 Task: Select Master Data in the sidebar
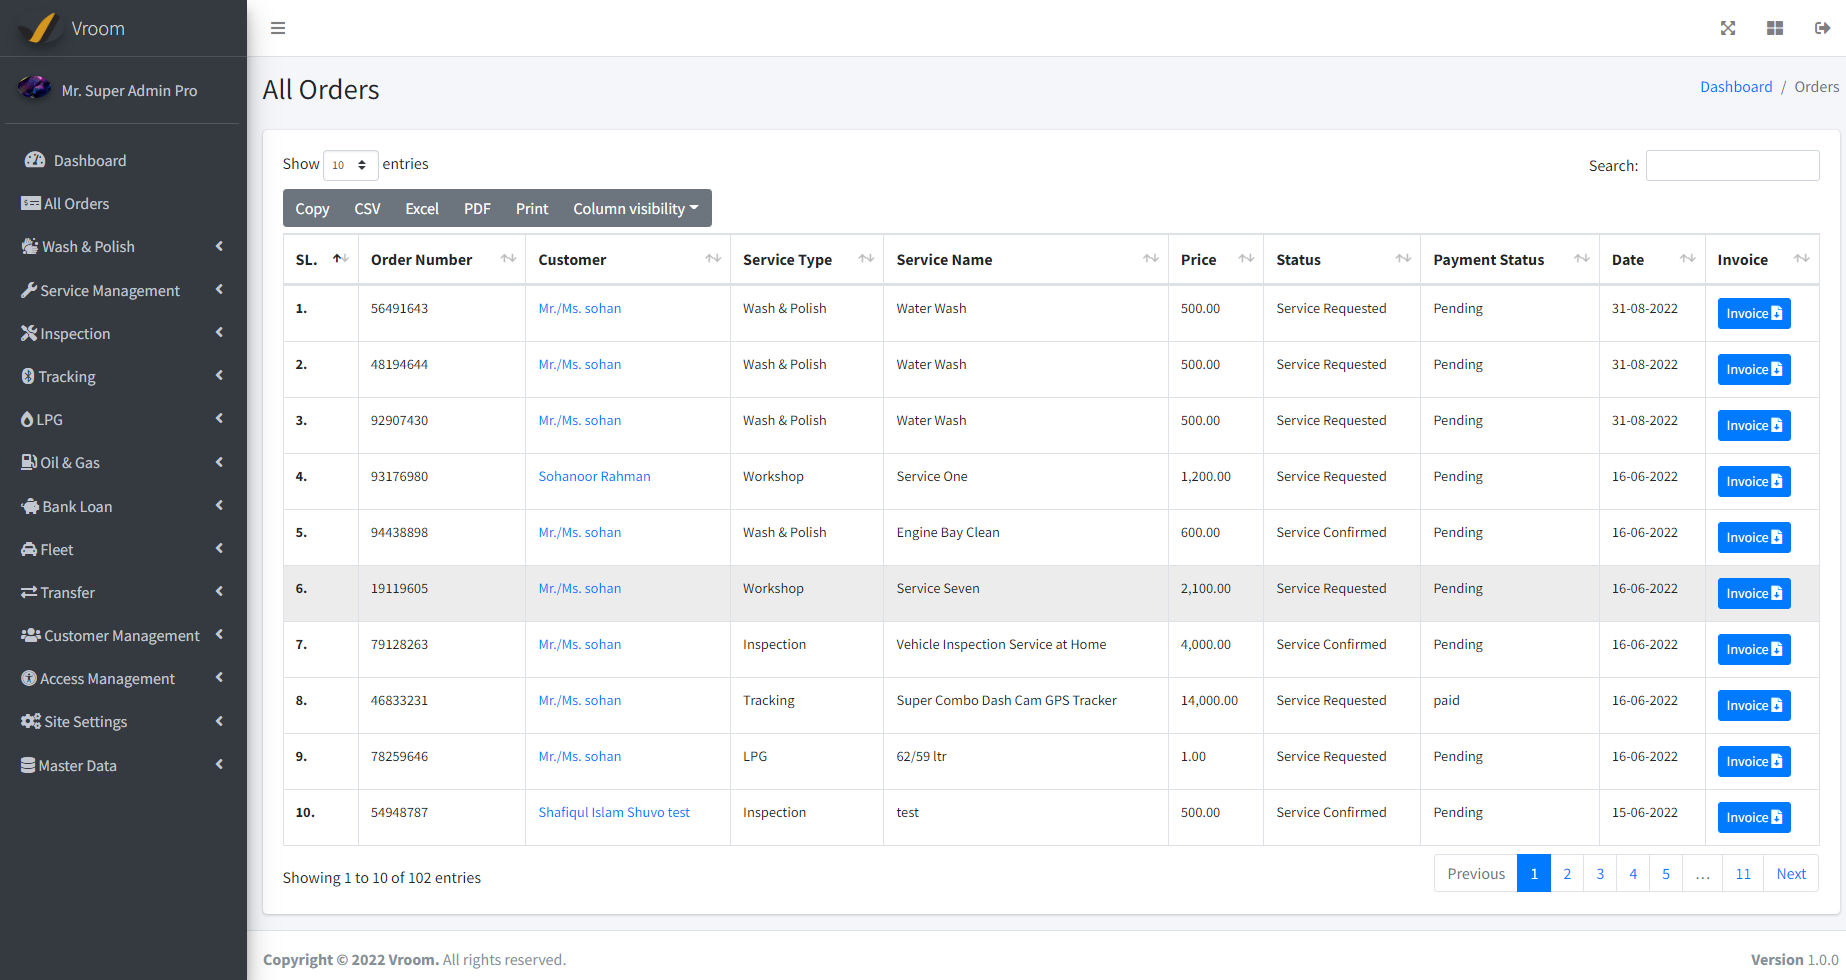tap(123, 765)
